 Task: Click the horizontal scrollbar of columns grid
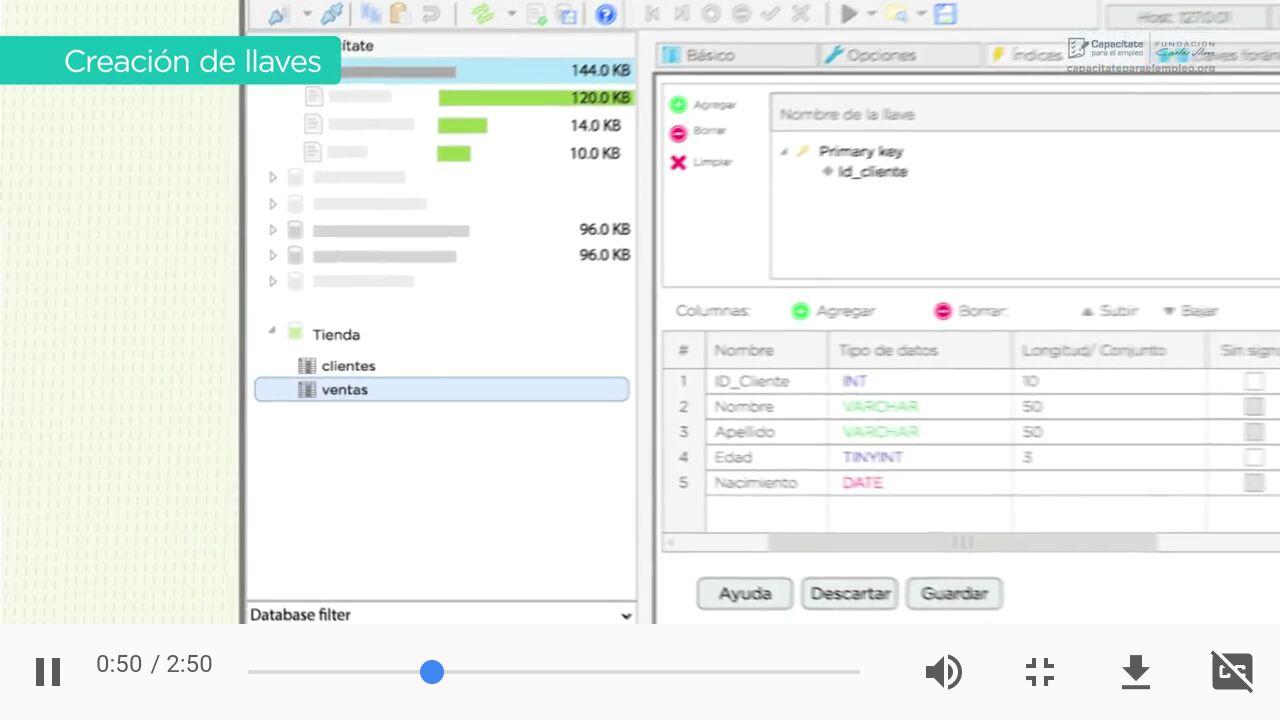pos(962,542)
